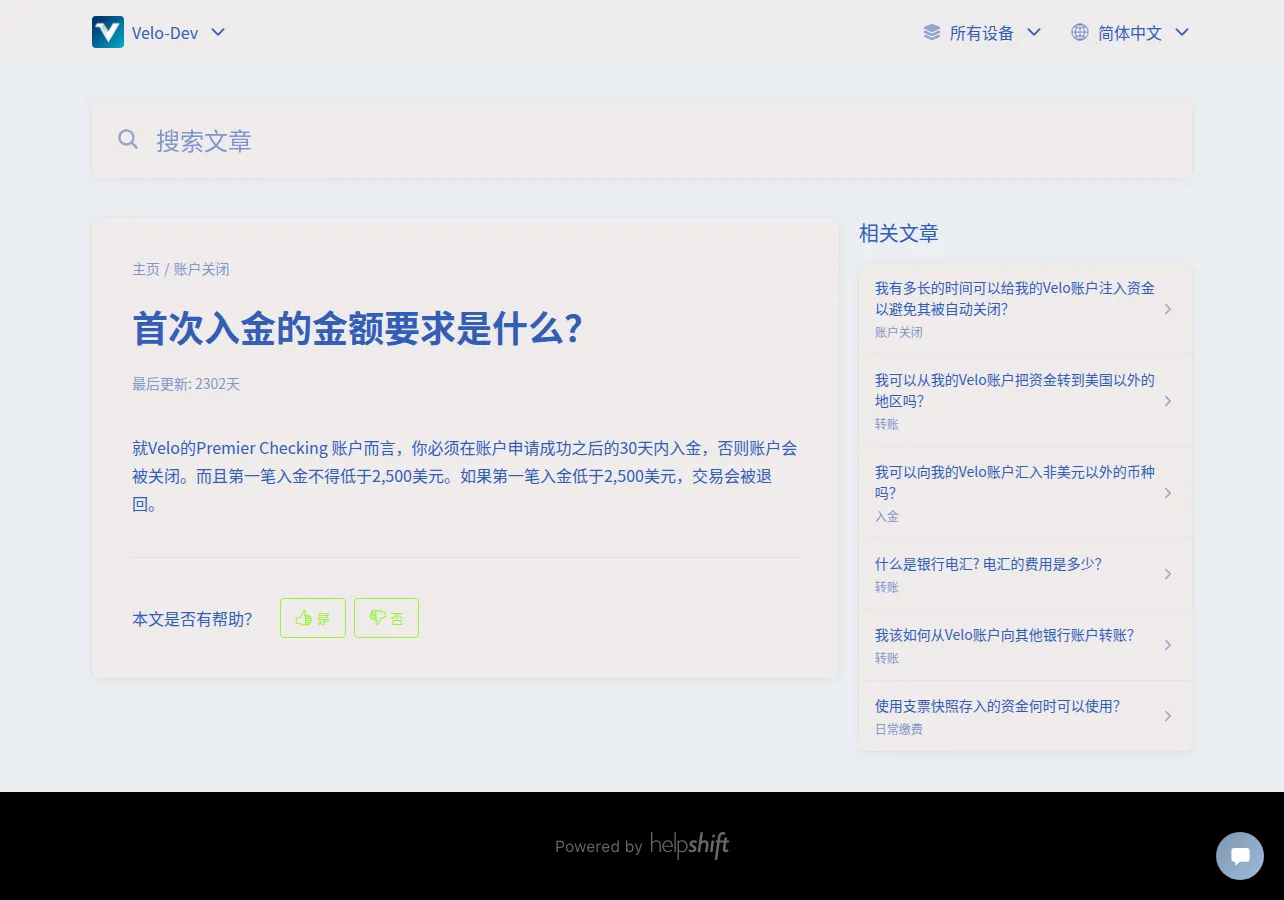Viewport: 1284px width, 900px height.
Task: Open the Velo-Dev dropdown chevron
Action: pos(218,32)
